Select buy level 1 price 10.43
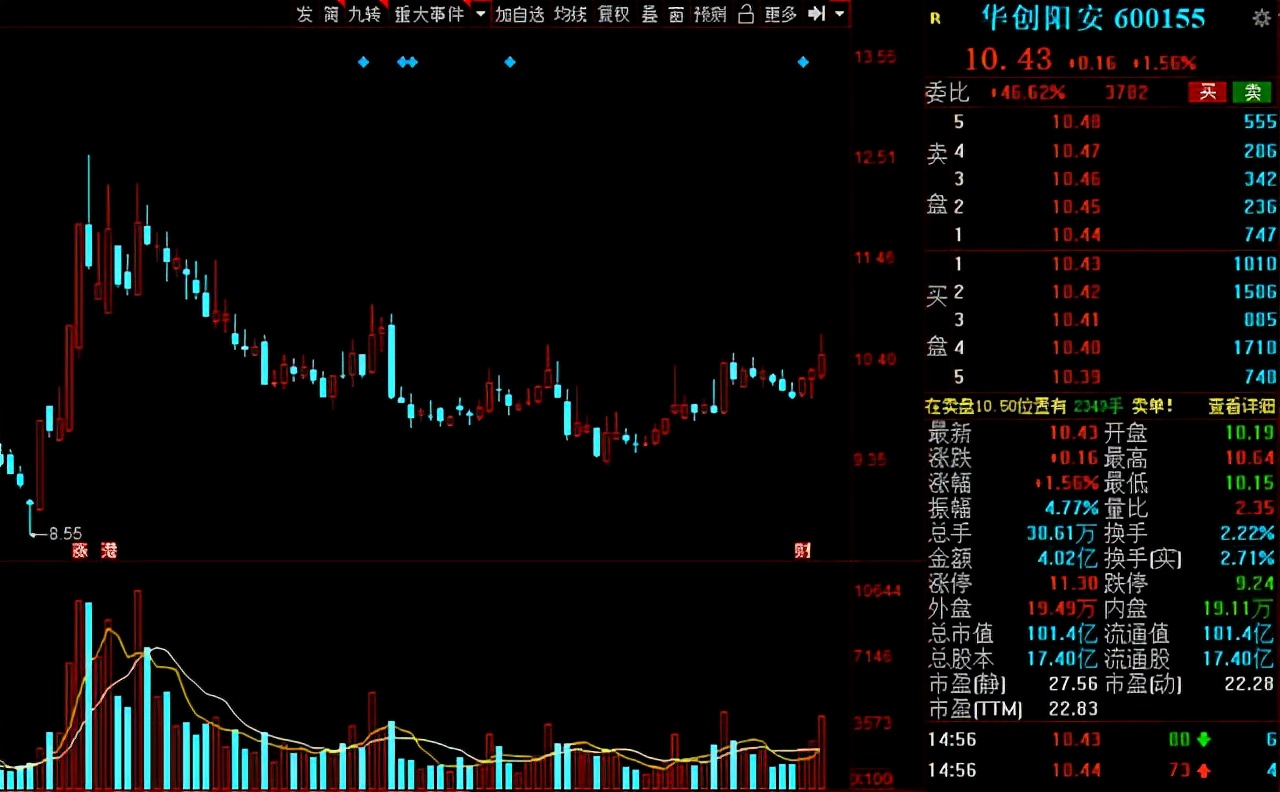 1076,264
